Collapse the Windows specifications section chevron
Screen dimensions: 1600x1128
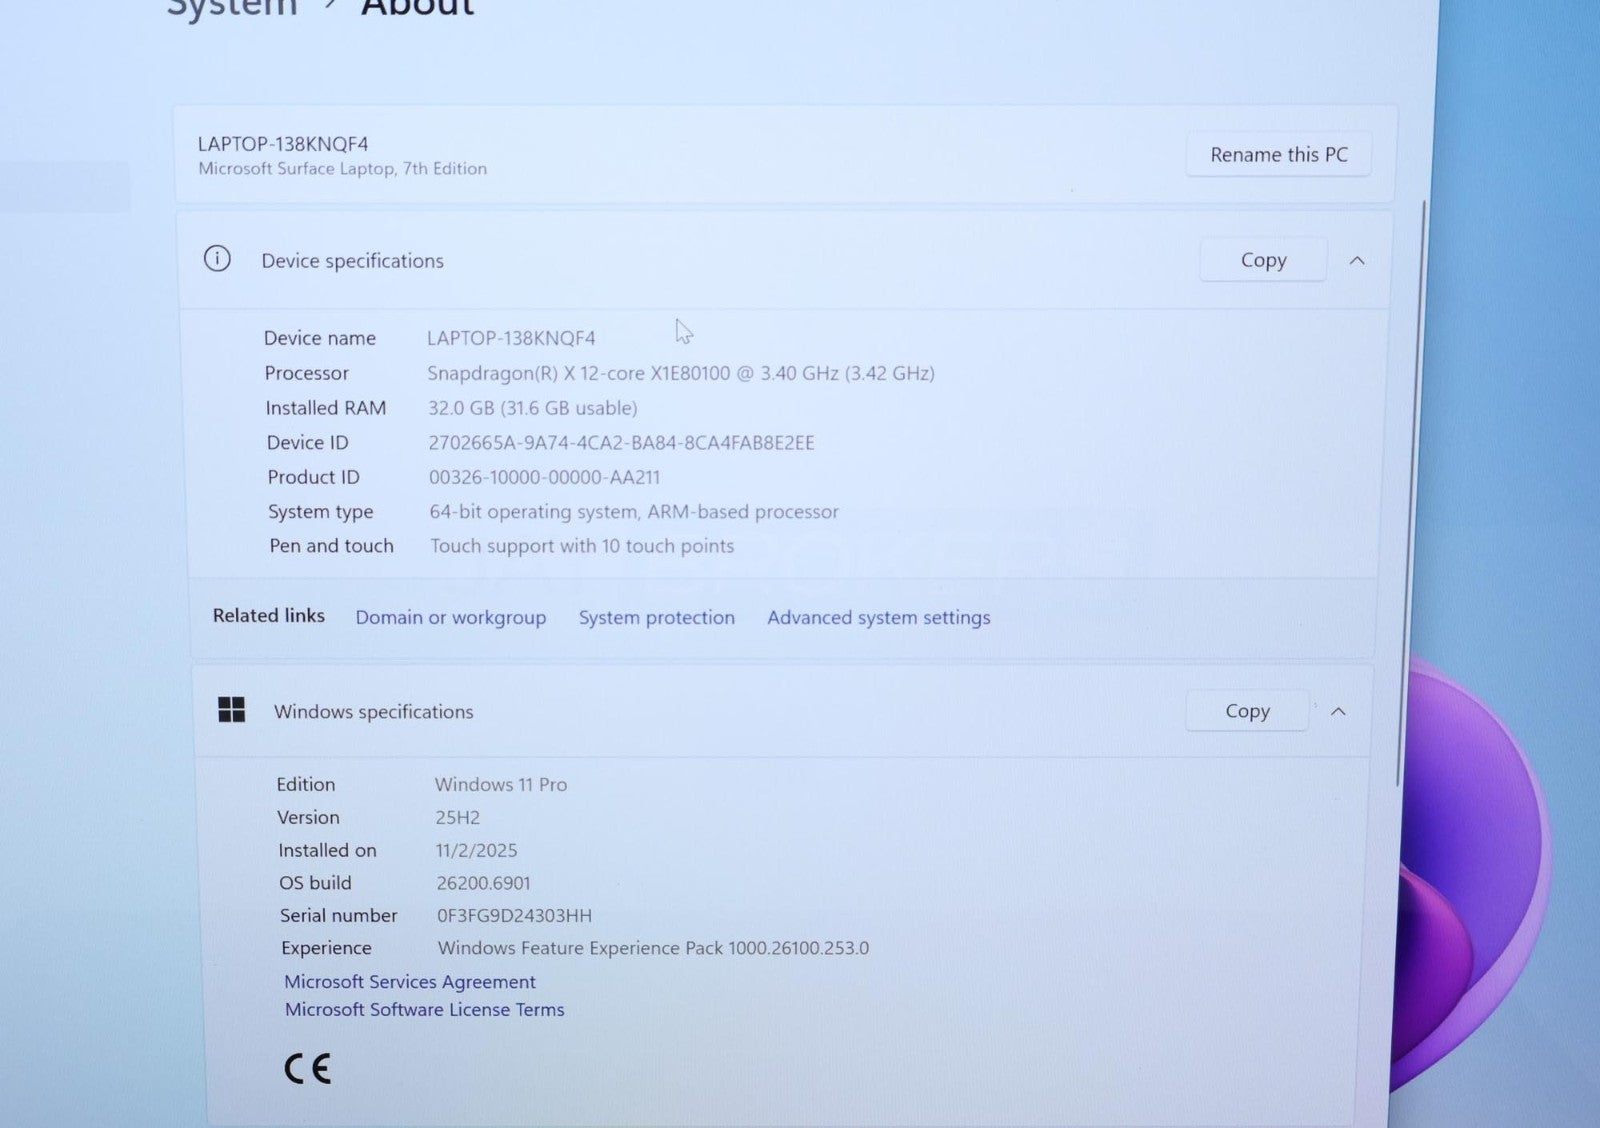point(1338,712)
